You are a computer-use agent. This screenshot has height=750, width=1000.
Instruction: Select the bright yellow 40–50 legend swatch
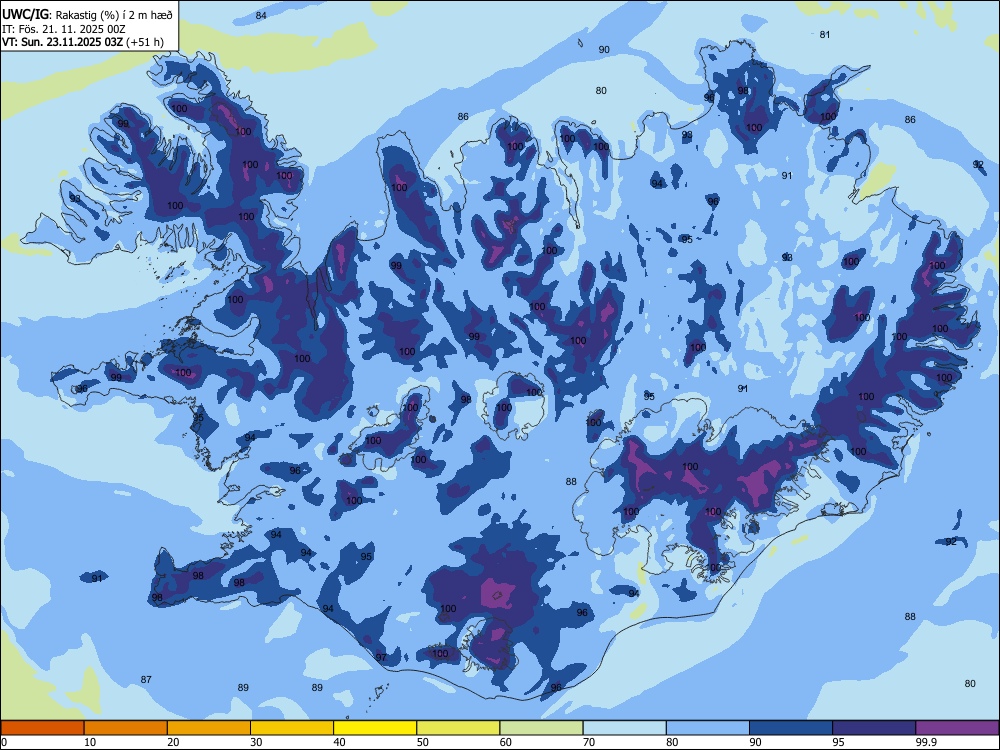tap(375, 728)
